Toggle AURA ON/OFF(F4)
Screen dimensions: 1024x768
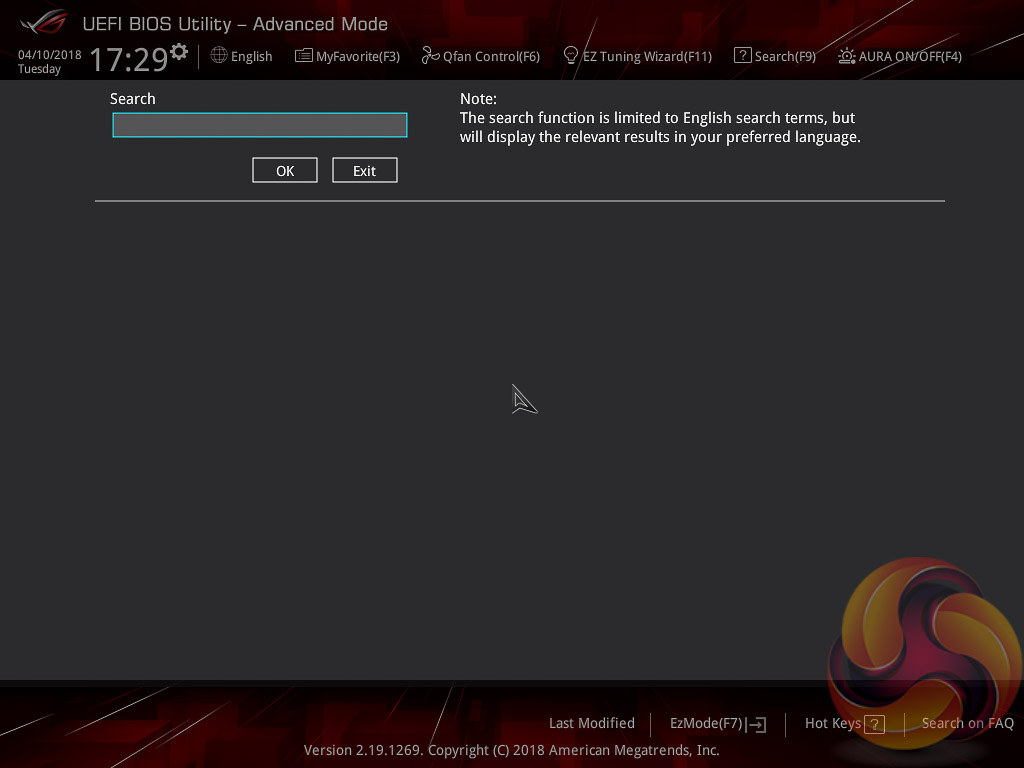coord(910,57)
